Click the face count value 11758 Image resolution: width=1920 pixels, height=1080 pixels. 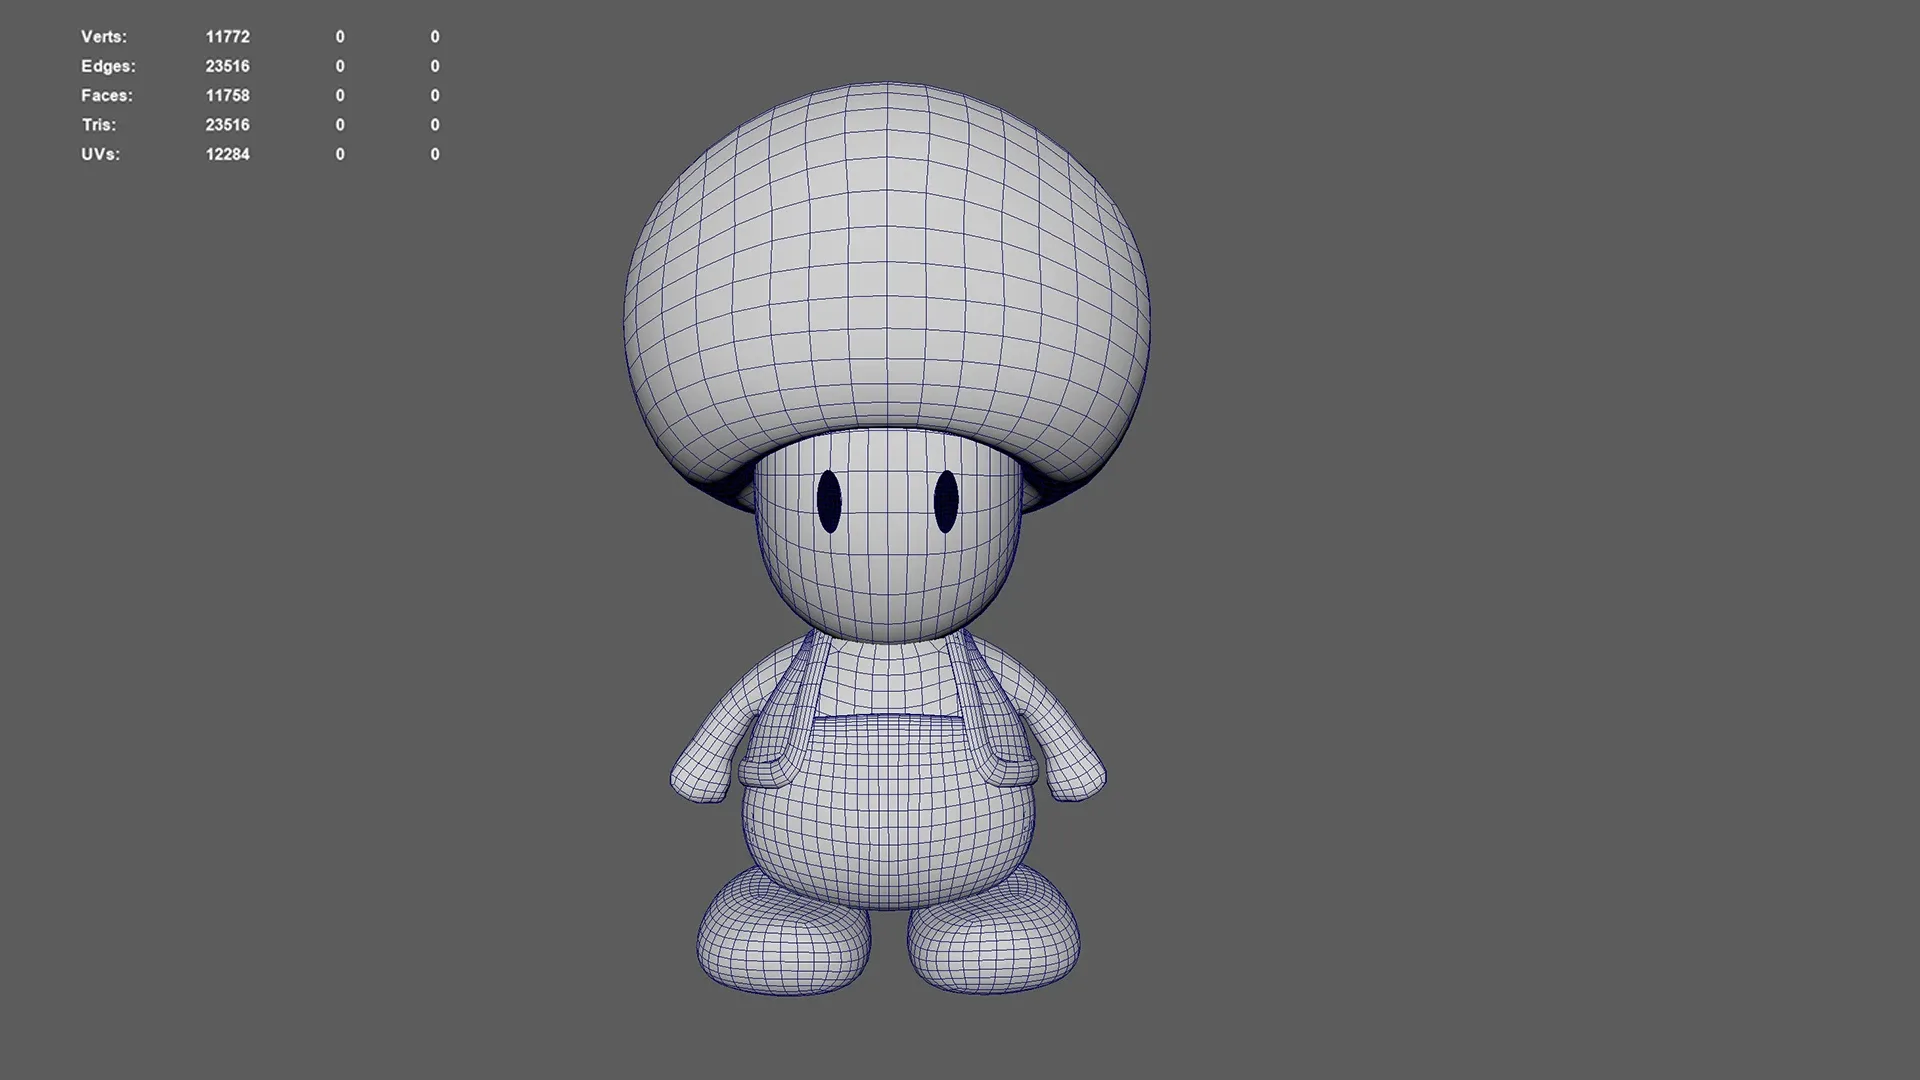228,95
